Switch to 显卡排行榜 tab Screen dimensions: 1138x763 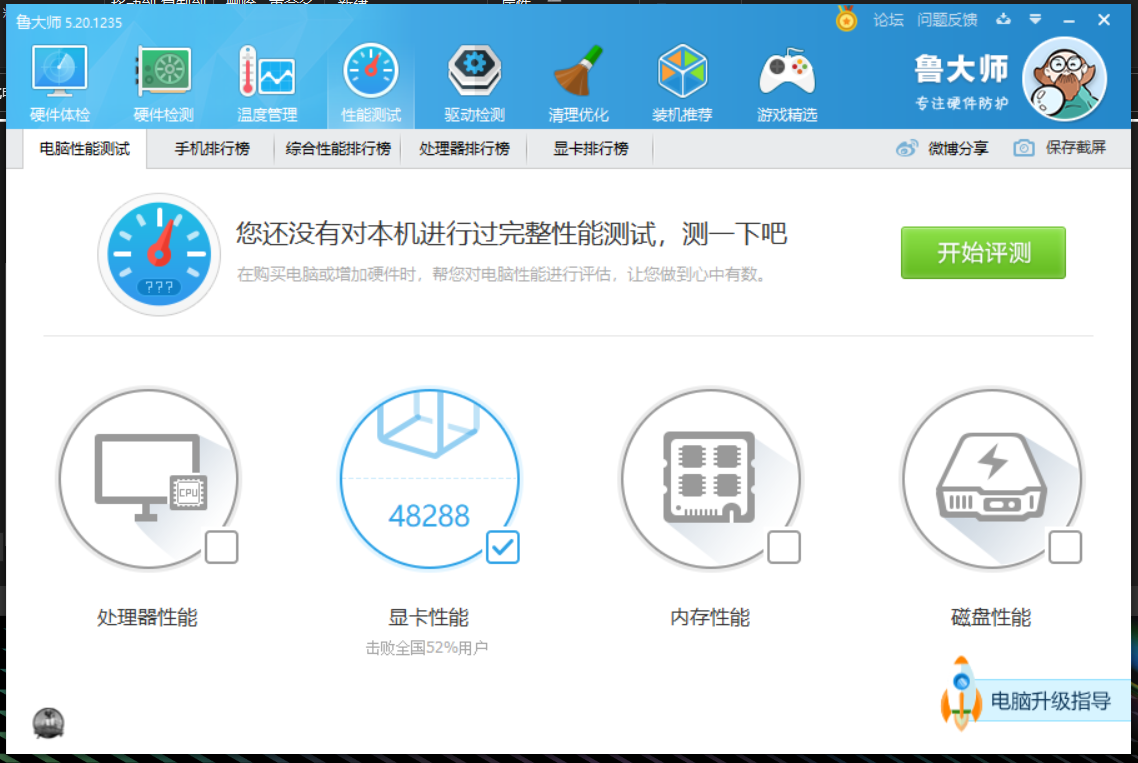pos(591,149)
